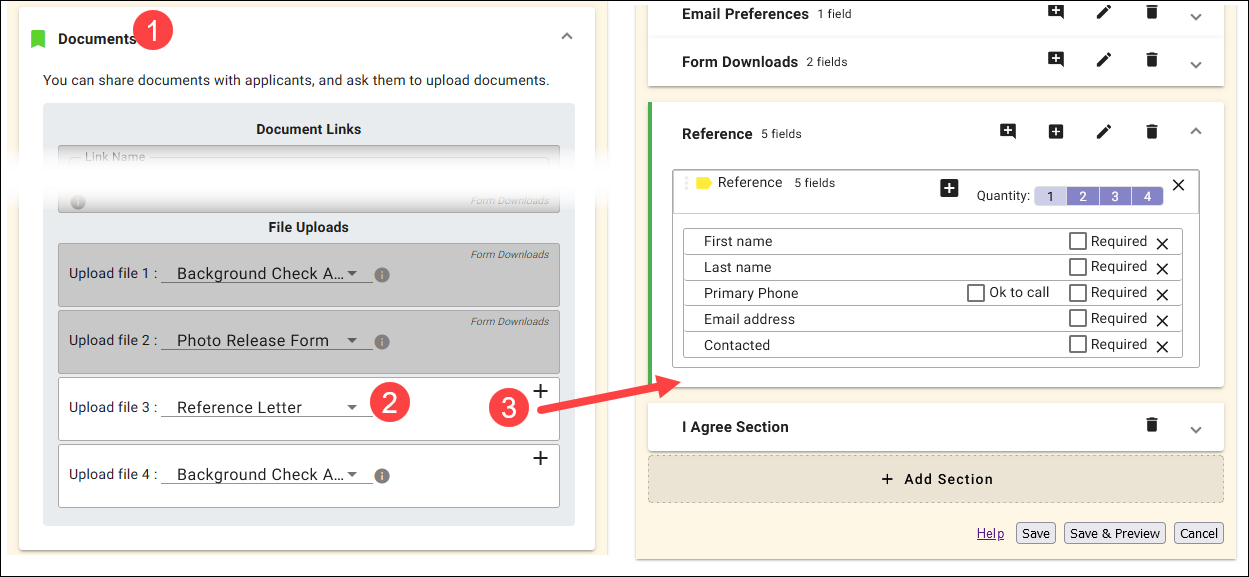Click the yellow Reference tag icon
The image size is (1249, 577).
[x=703, y=183]
